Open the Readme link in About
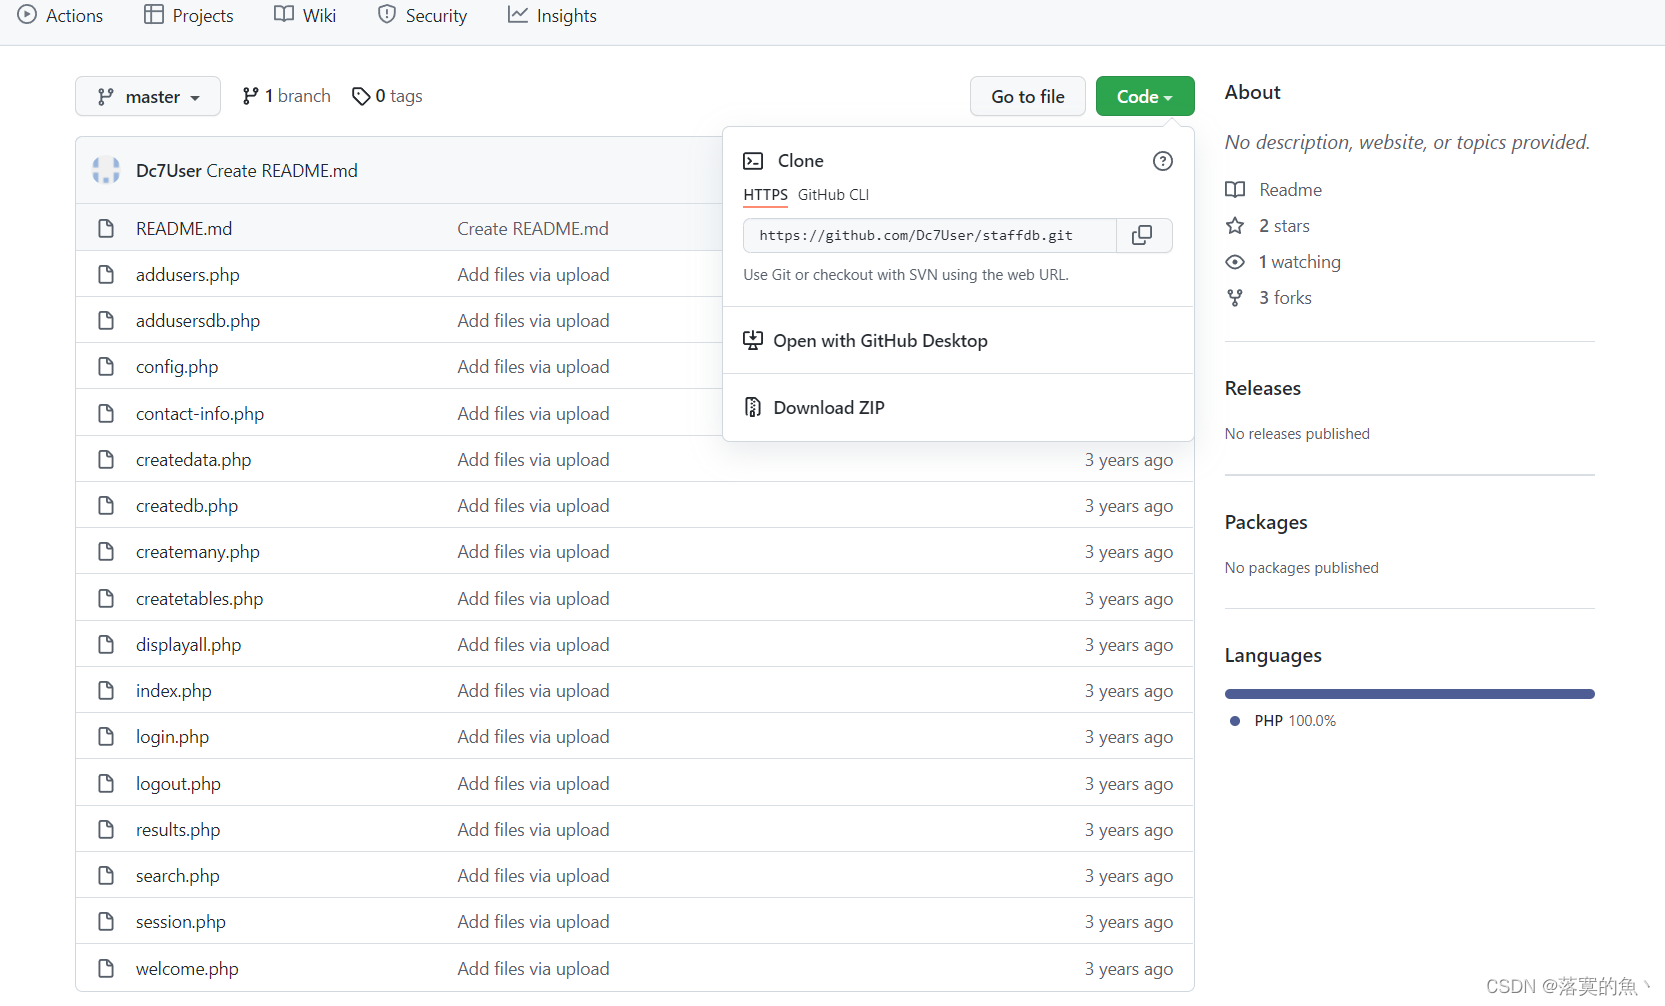 (x=1274, y=190)
